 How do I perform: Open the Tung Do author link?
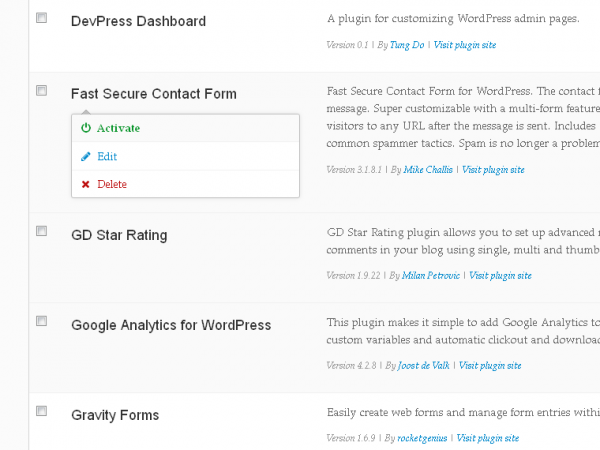pos(407,45)
